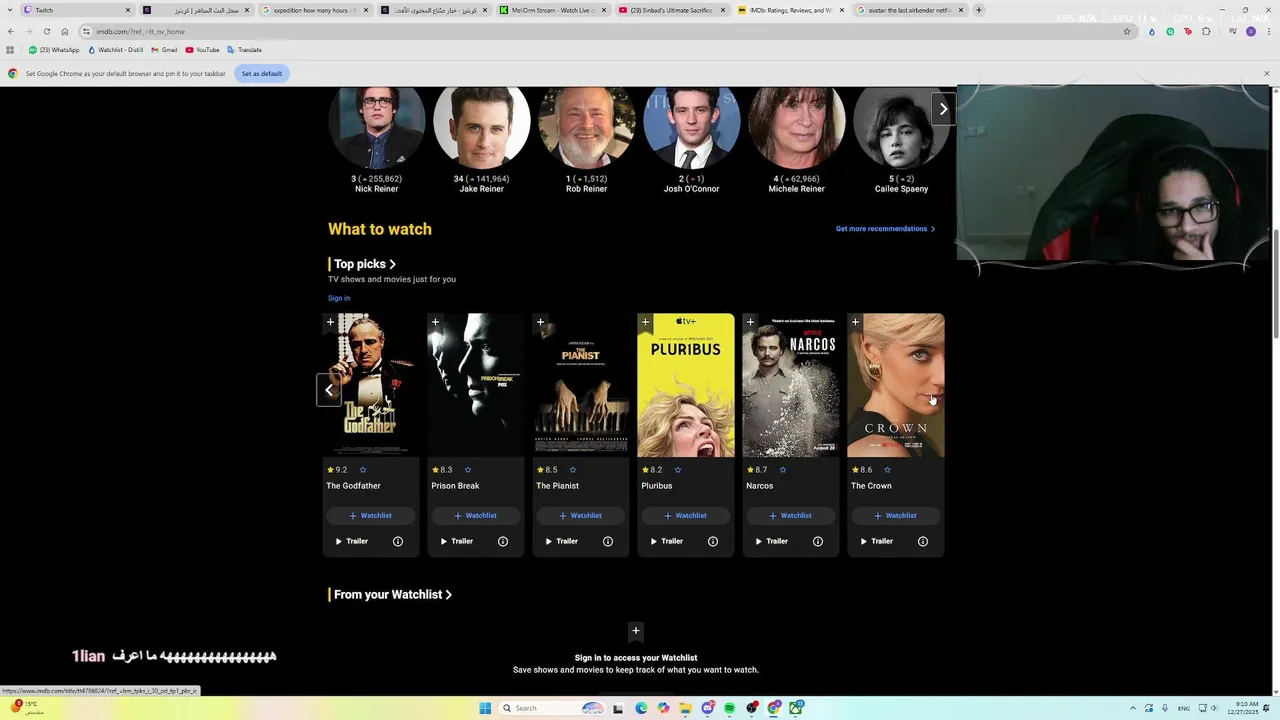Open Translate bookmark
Viewport: 1280px width, 720px height.
(x=244, y=50)
